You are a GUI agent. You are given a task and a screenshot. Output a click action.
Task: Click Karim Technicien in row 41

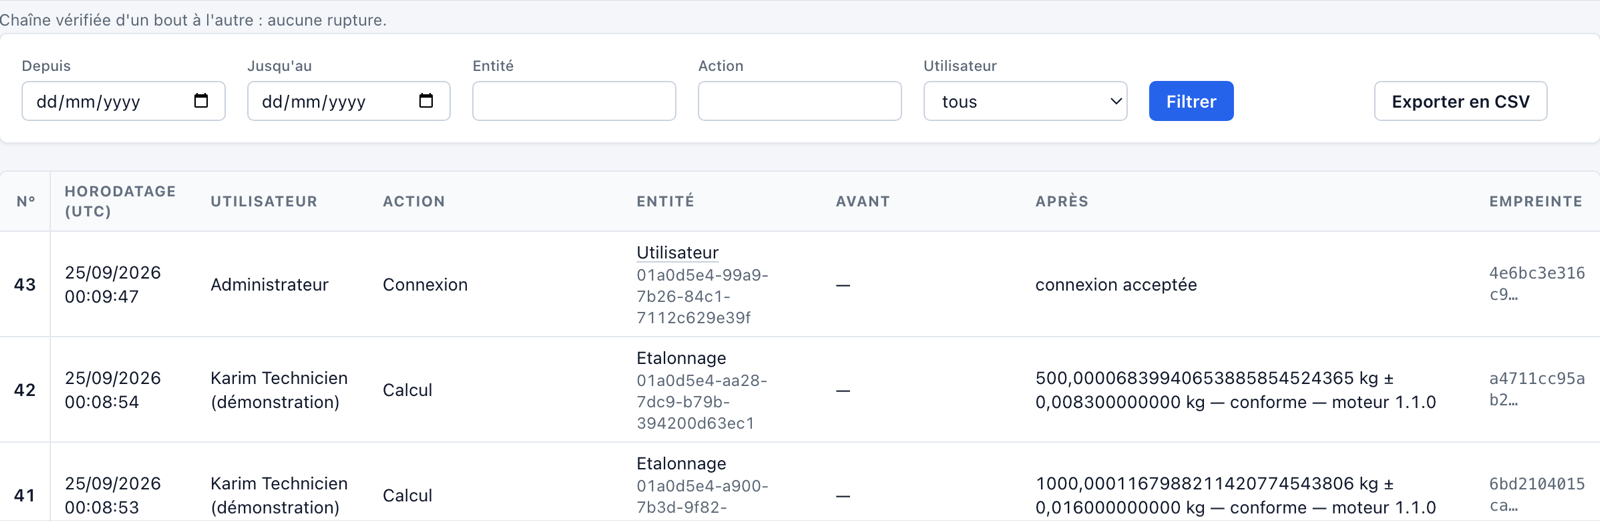[279, 495]
